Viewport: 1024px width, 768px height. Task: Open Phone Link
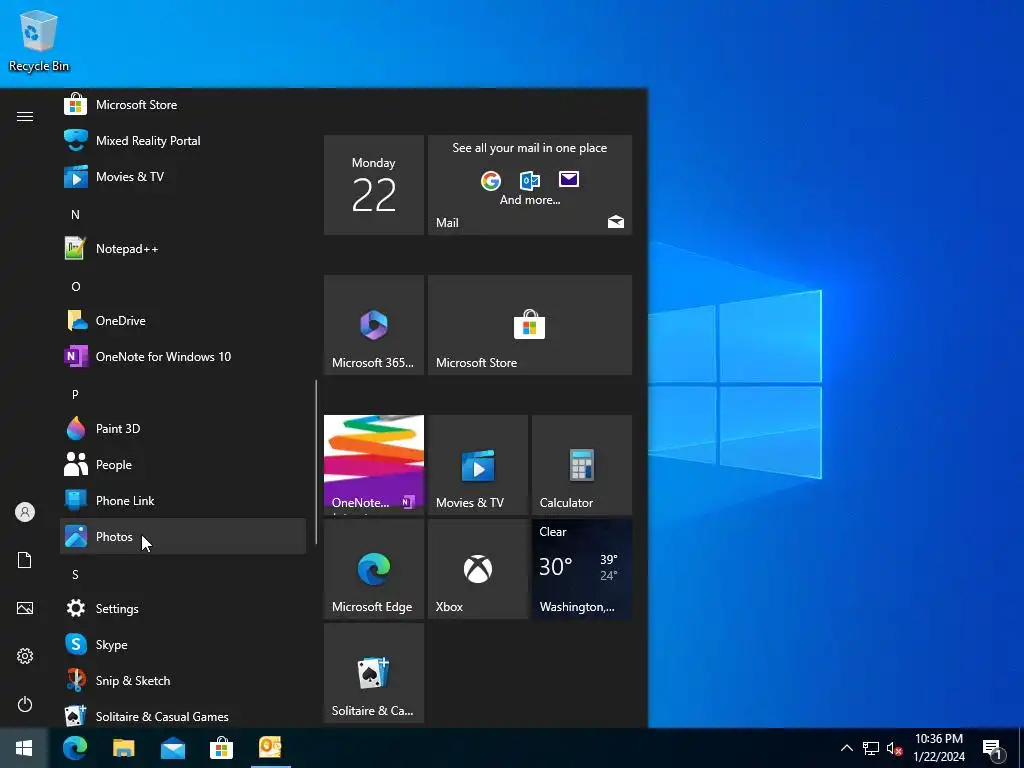click(183, 500)
